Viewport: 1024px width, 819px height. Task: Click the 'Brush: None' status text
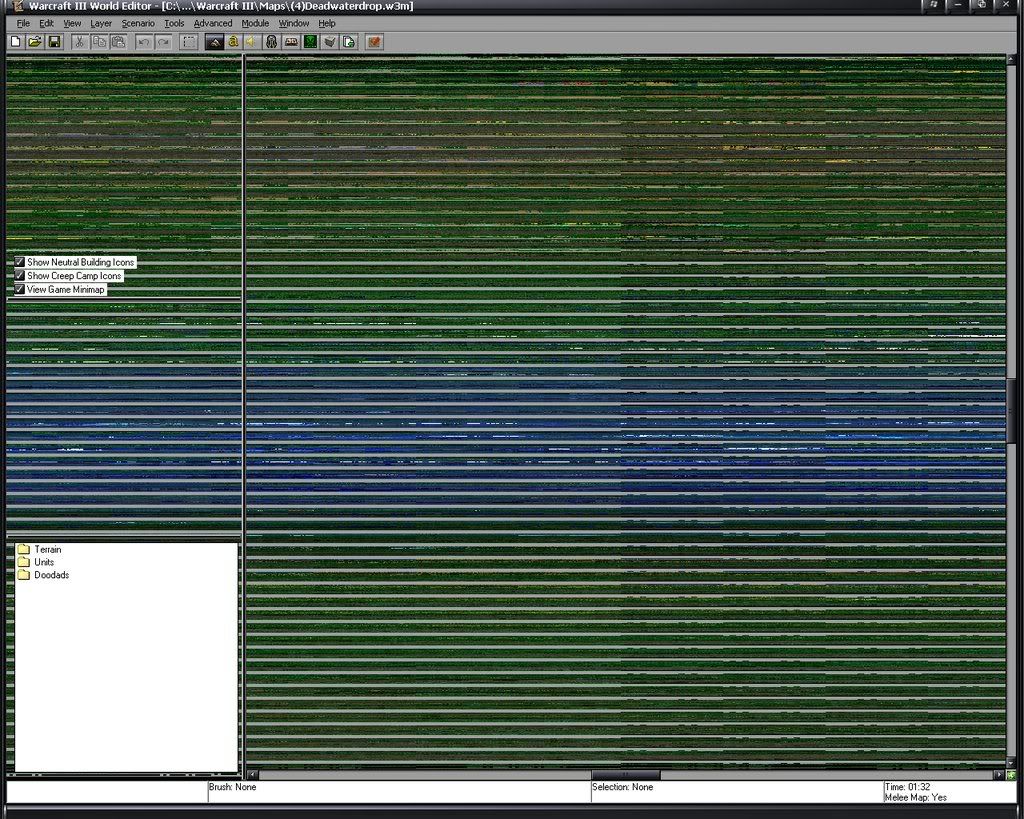point(232,787)
